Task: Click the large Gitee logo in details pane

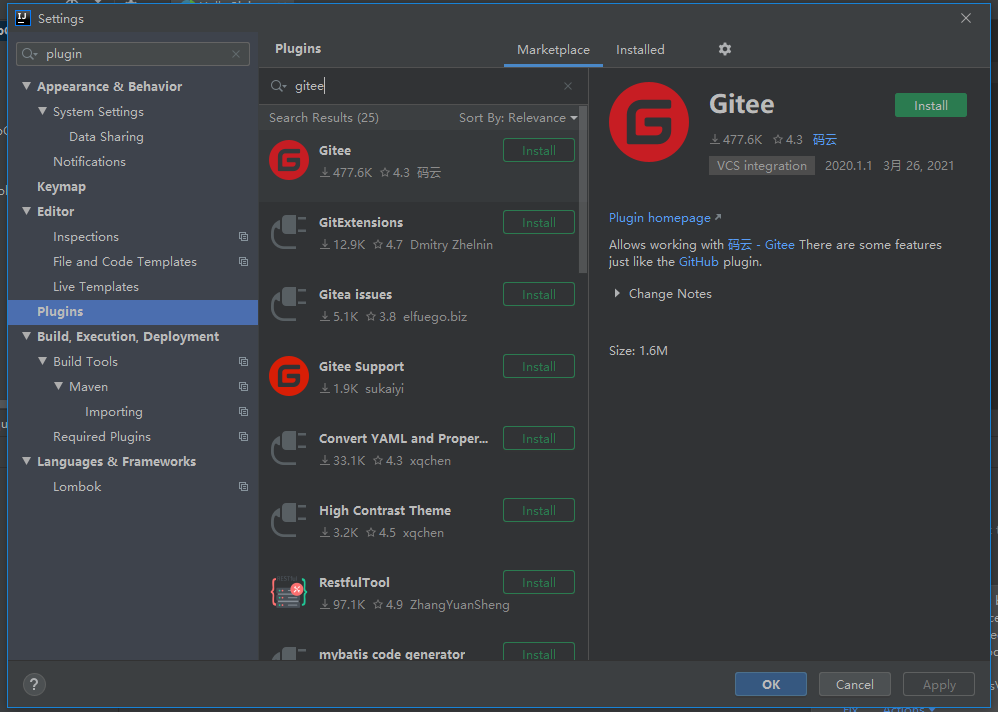Action: coord(649,122)
